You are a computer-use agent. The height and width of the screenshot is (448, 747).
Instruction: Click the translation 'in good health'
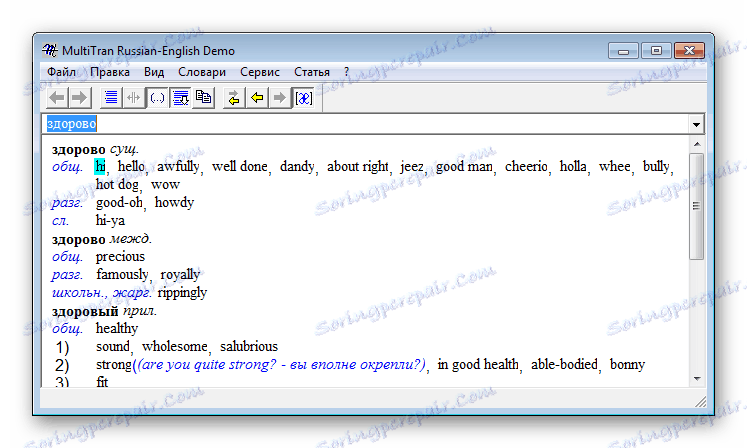pos(478,365)
